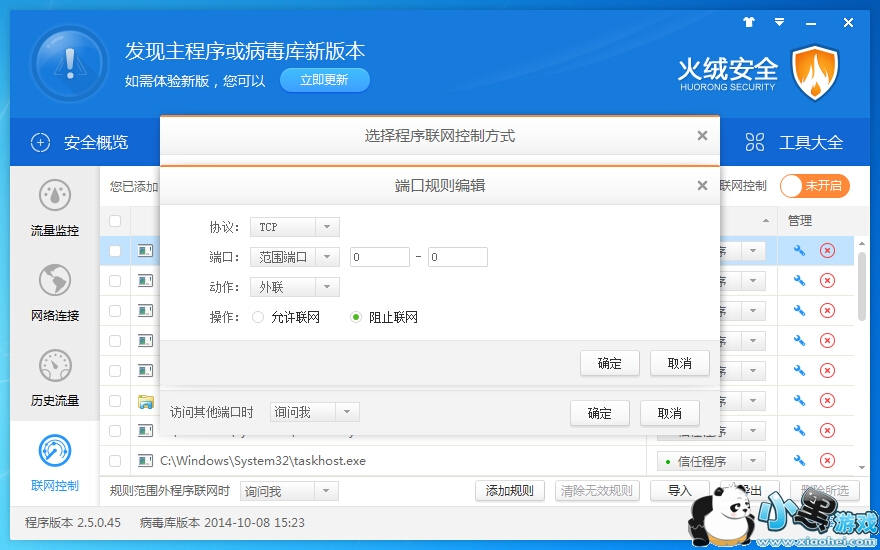
Task: Click the Huorong Security shield logo
Action: (x=815, y=73)
